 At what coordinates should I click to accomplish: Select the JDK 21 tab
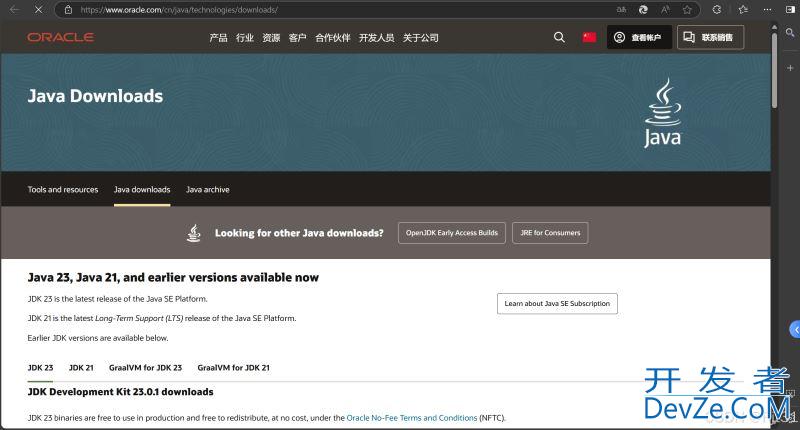[x=81, y=368]
